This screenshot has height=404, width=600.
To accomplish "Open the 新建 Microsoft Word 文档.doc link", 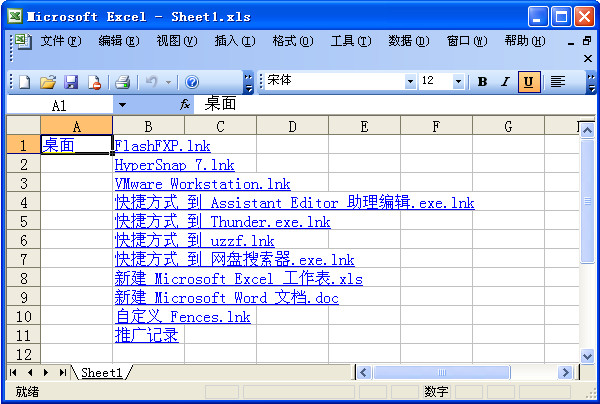I will click(227, 298).
